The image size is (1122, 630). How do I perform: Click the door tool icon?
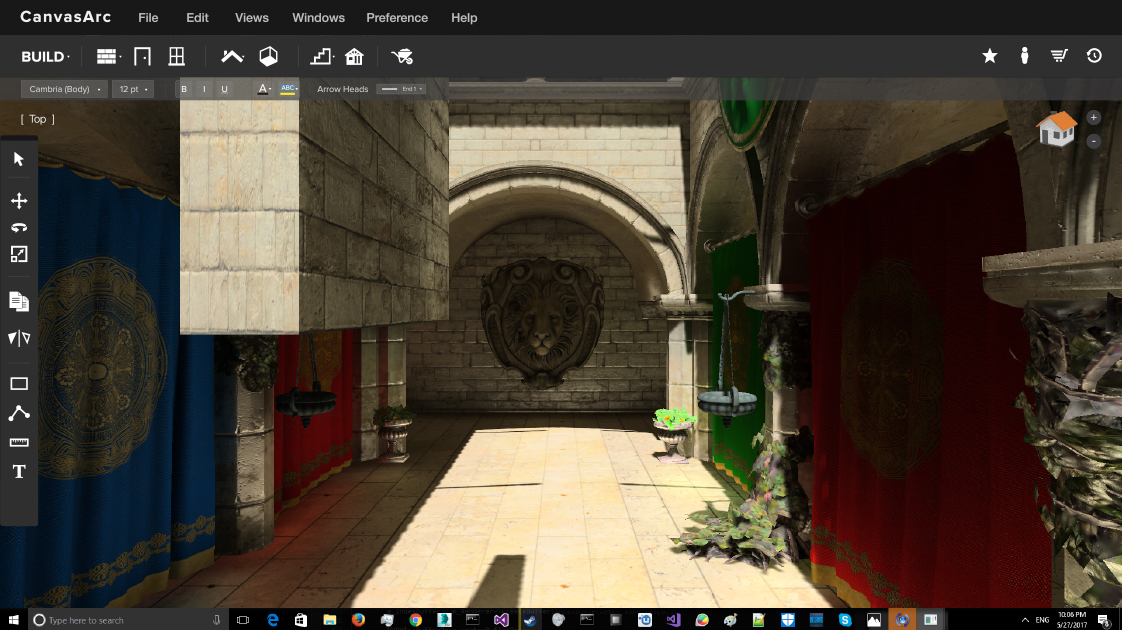[142, 57]
